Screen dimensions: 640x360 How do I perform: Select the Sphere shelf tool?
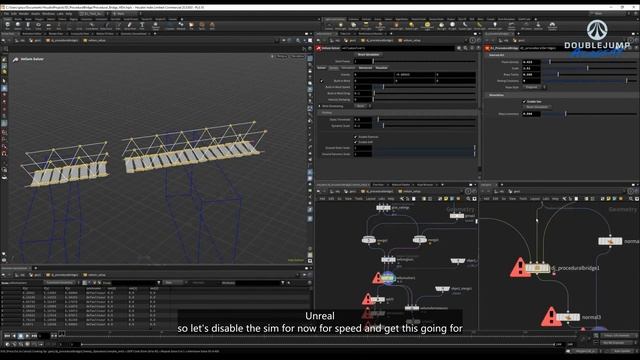[18, 26]
